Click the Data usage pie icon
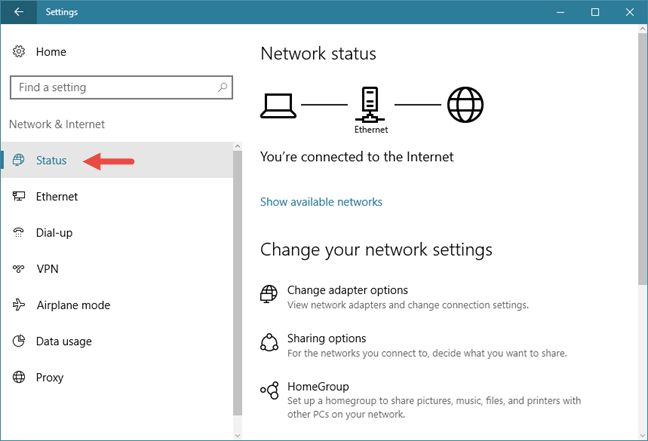This screenshot has height=441, width=648. click(x=18, y=341)
